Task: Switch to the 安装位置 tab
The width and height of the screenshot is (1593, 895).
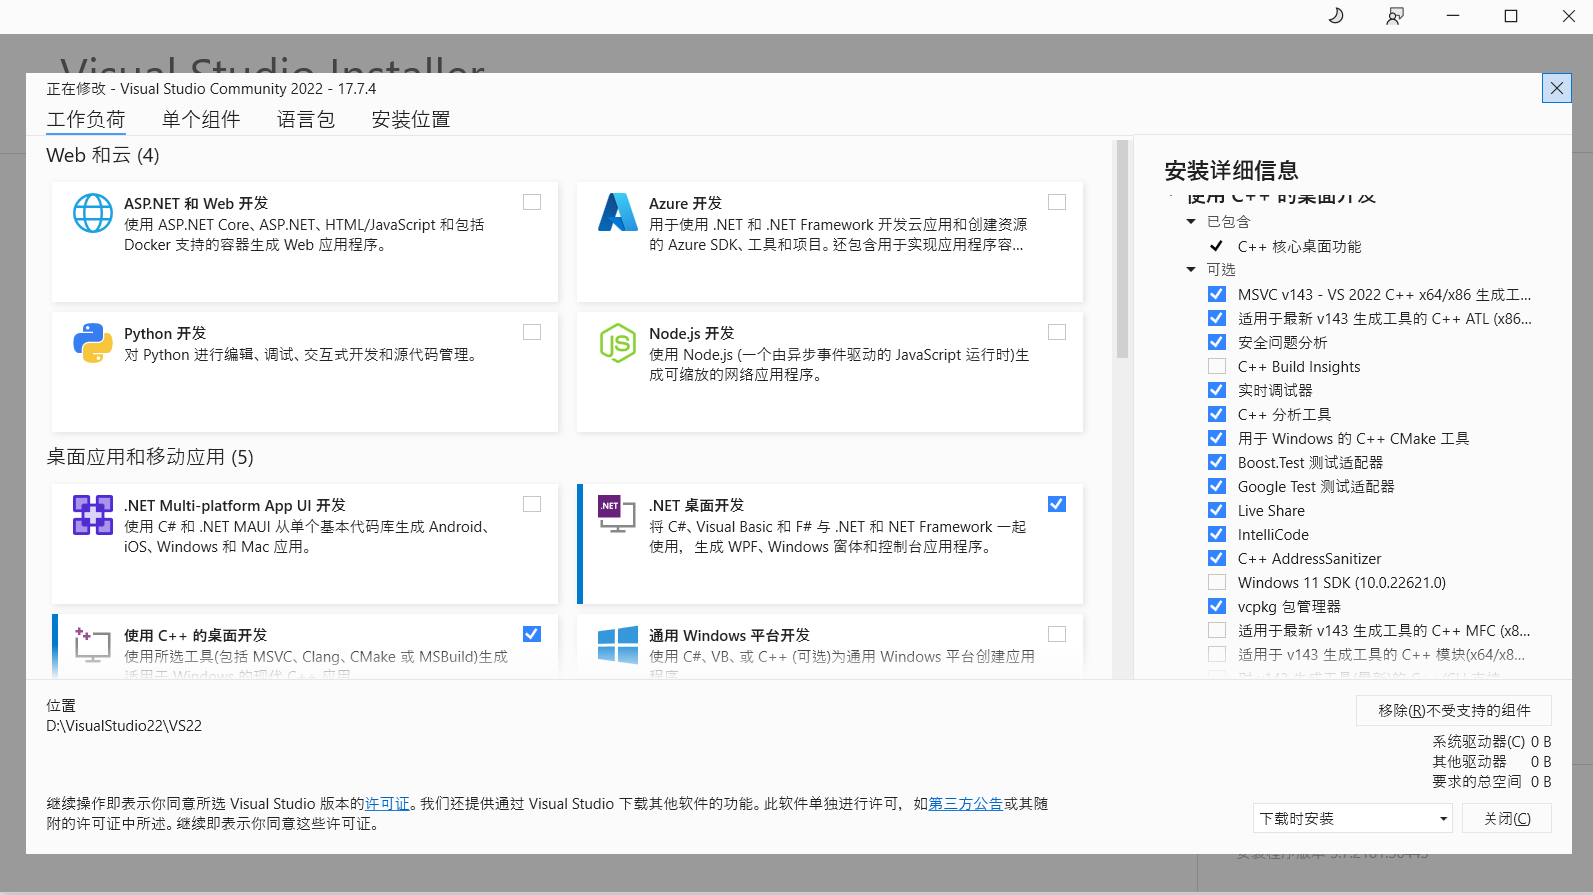Action: click(x=411, y=120)
